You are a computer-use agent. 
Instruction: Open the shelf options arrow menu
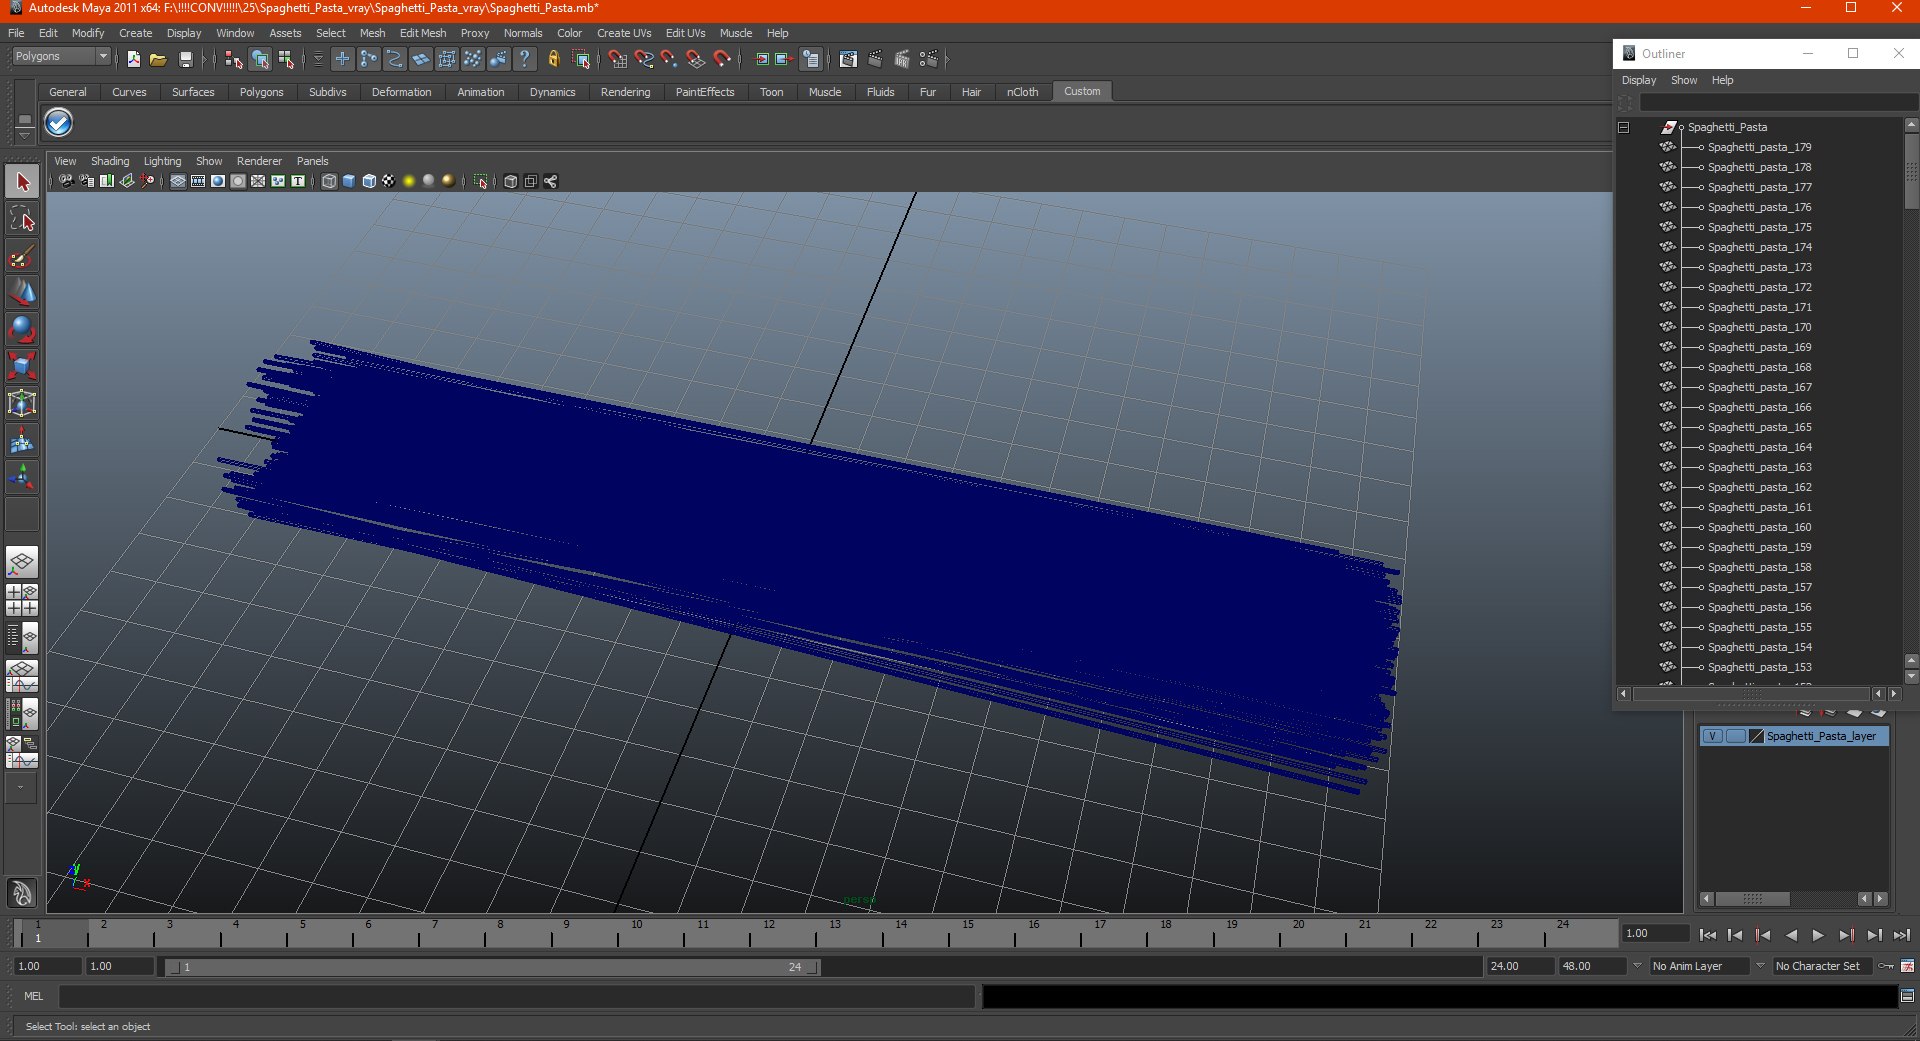click(25, 135)
